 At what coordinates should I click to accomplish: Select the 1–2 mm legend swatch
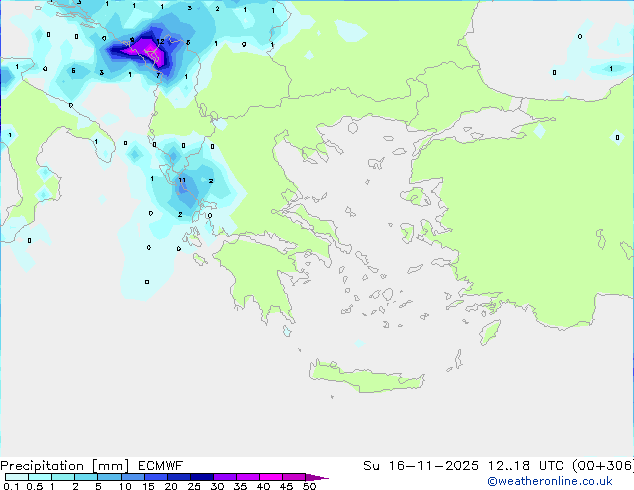click(x=63, y=477)
